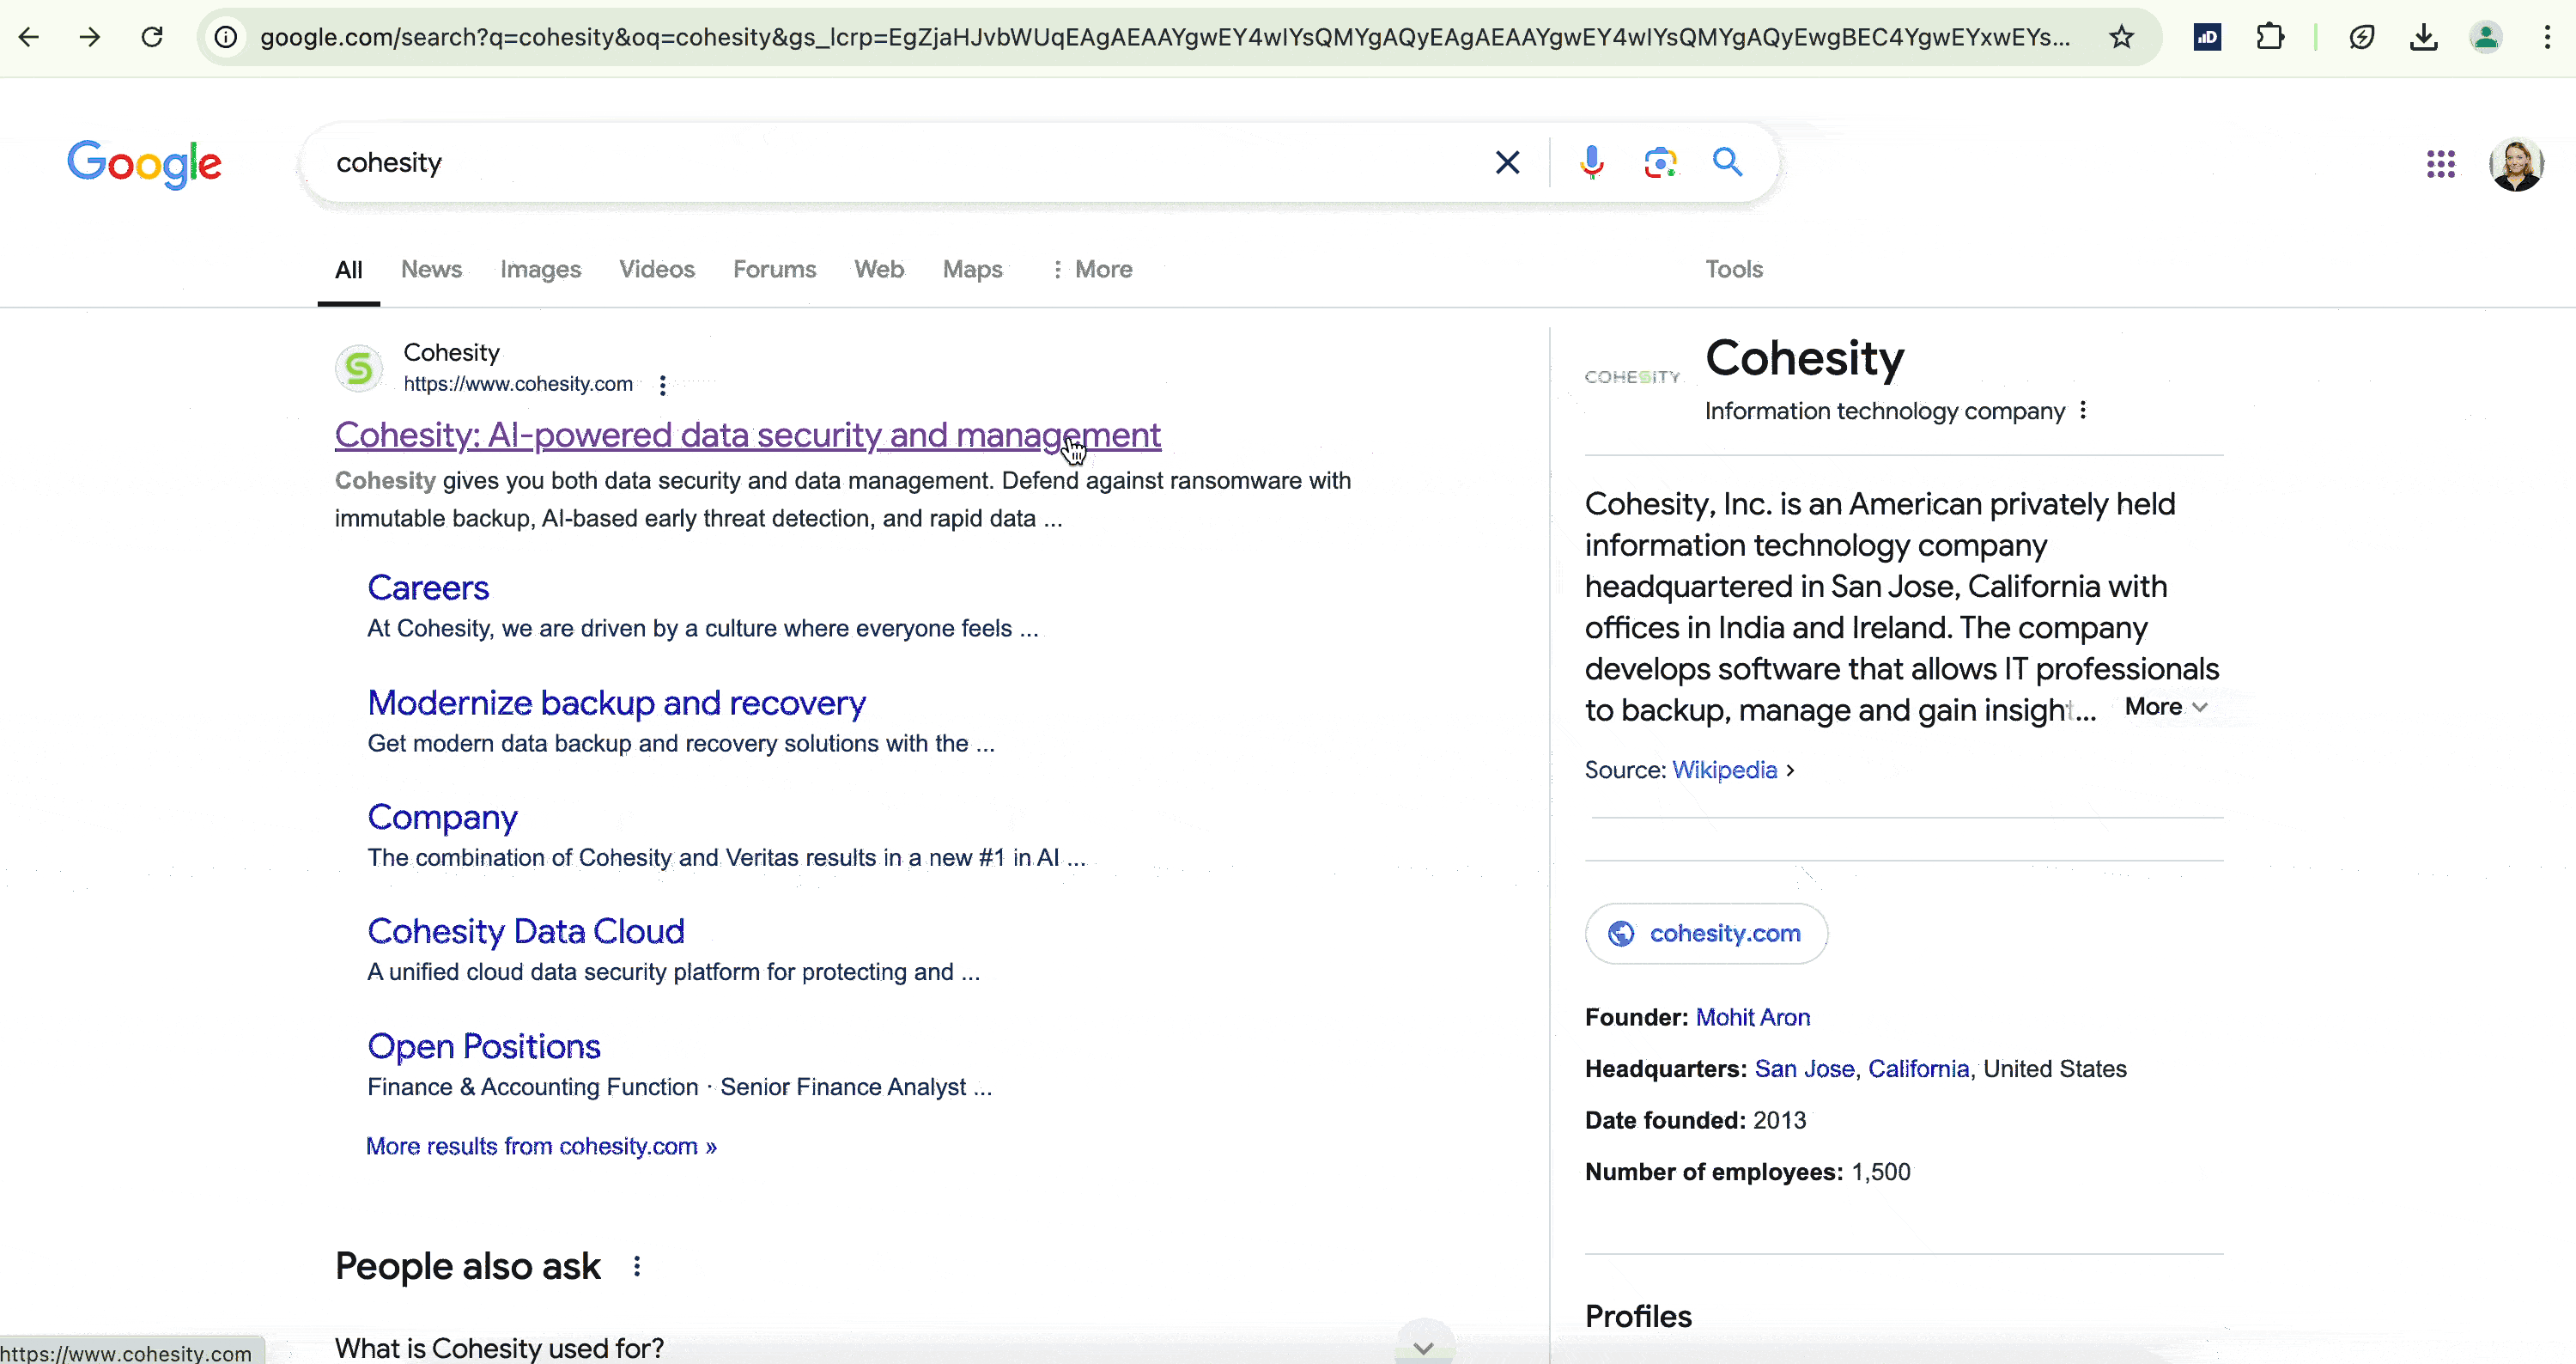Select the All results tab
The width and height of the screenshot is (2576, 1364).
[x=348, y=269]
